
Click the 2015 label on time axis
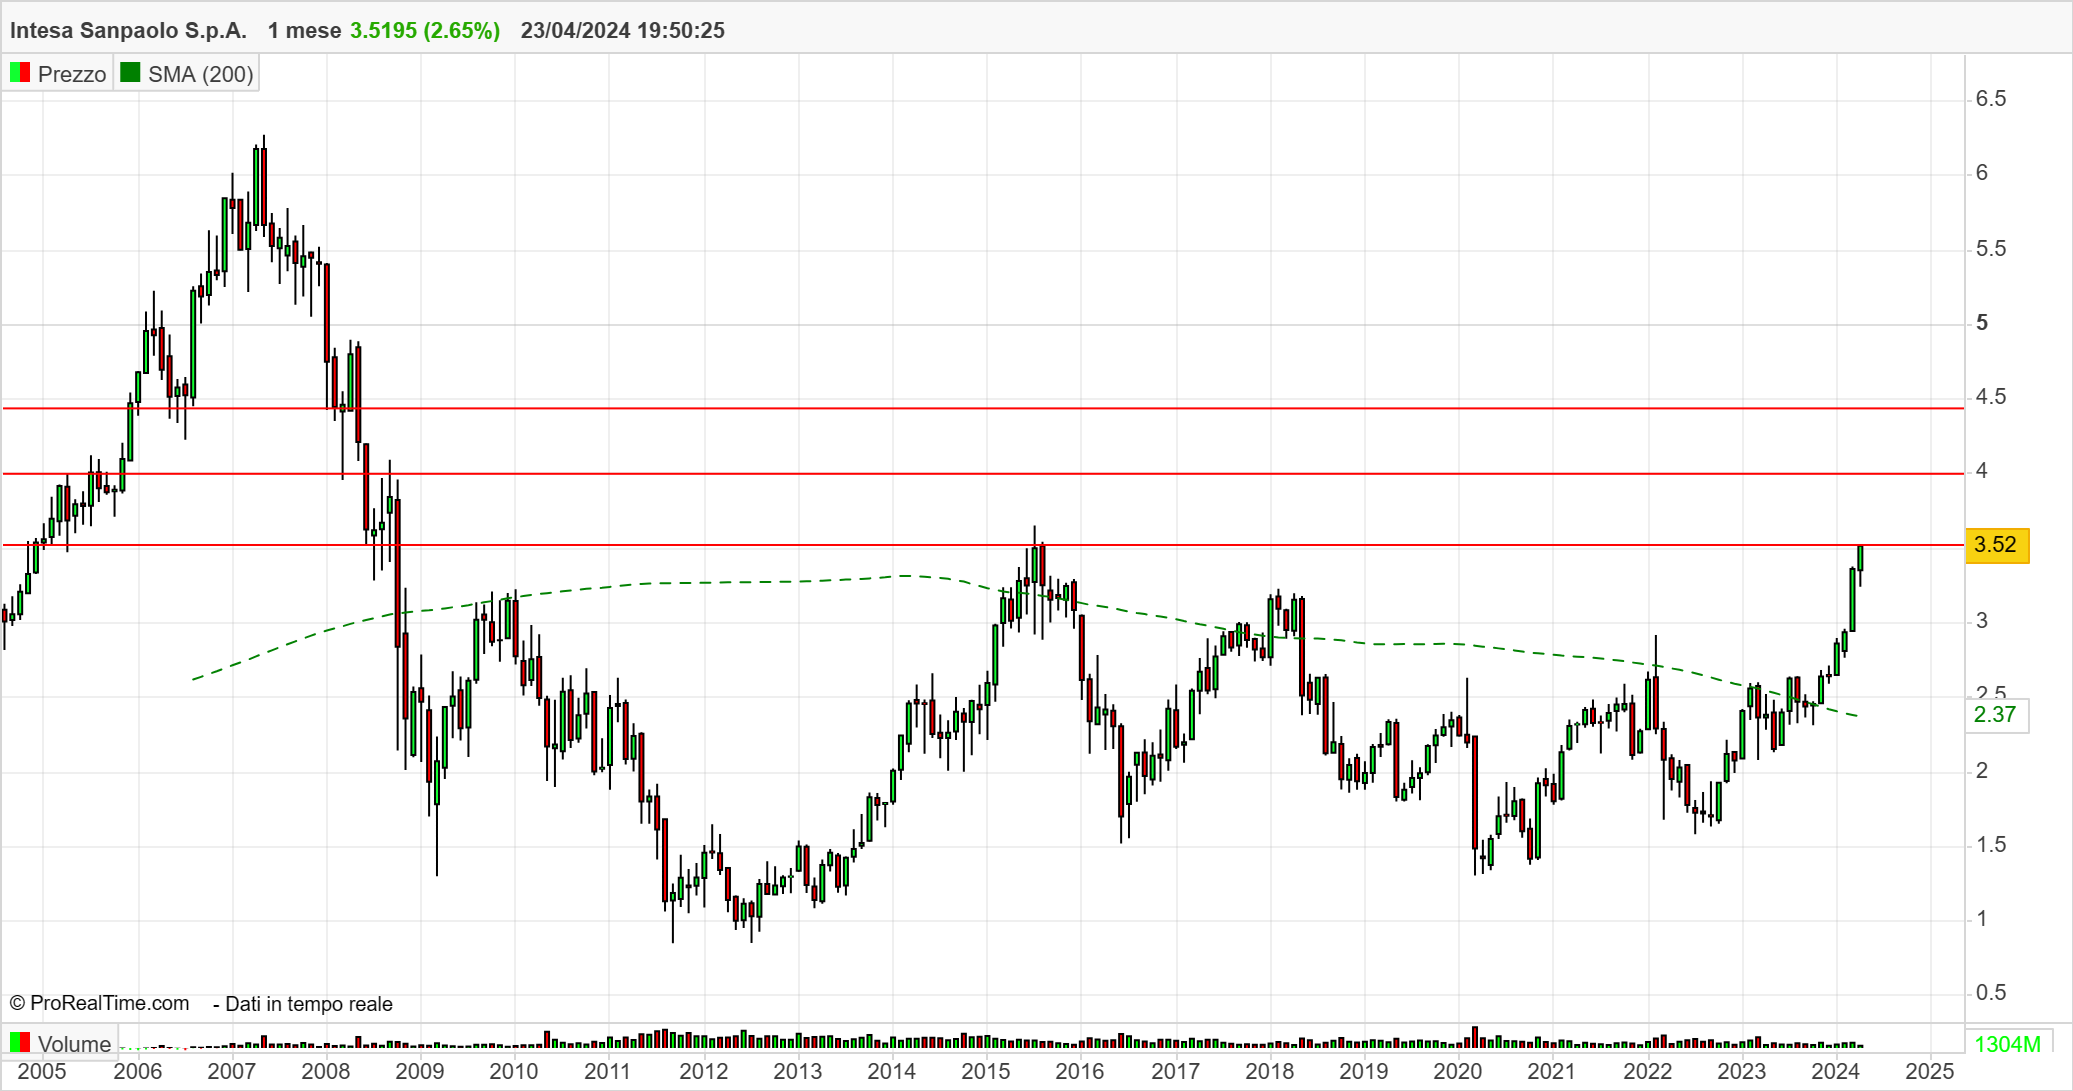(986, 1071)
